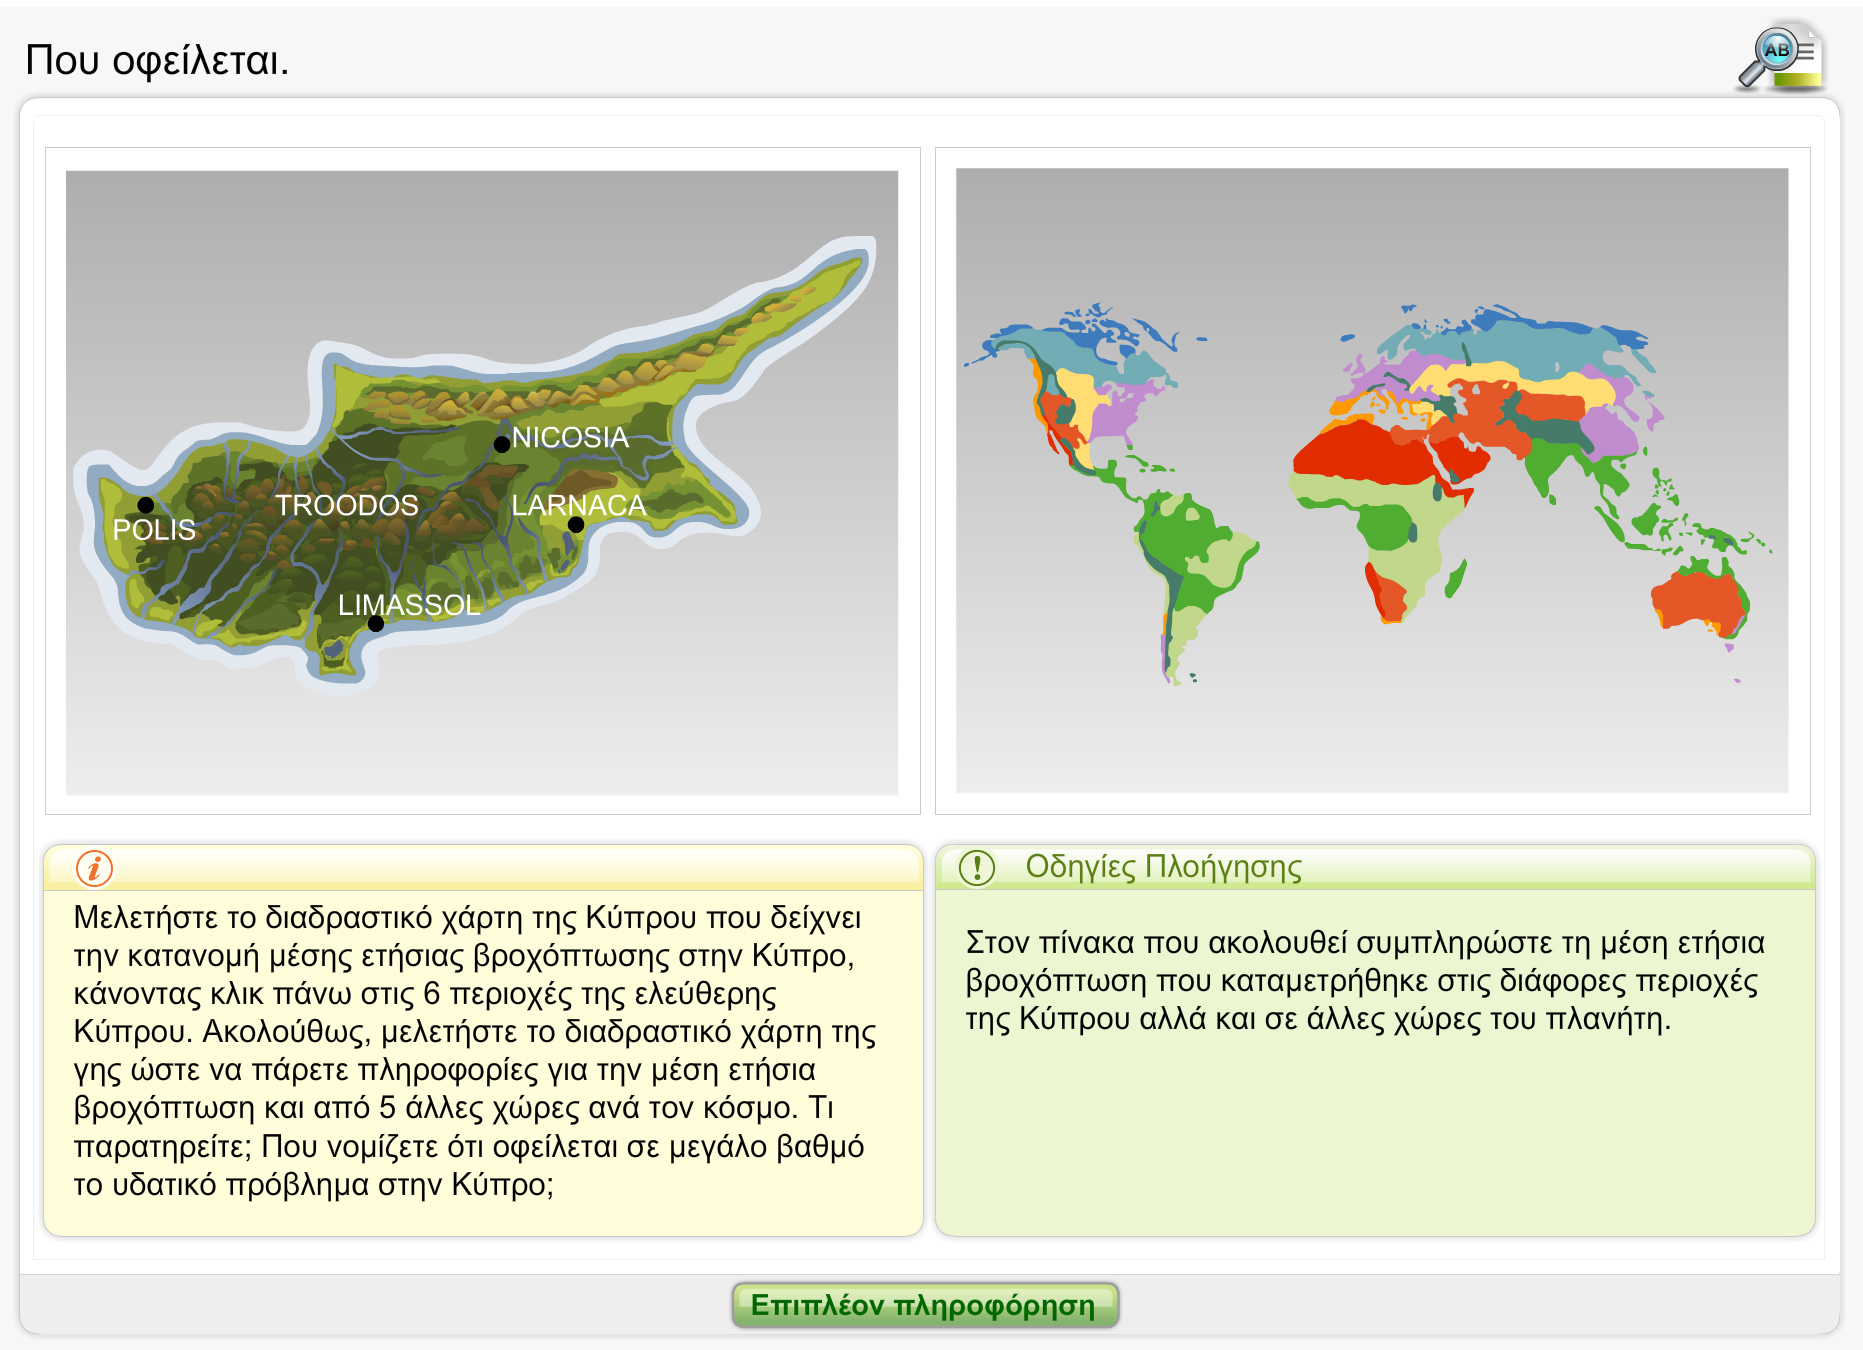
Task: Click the NICOSIA label on the map
Action: pyautogui.click(x=570, y=437)
